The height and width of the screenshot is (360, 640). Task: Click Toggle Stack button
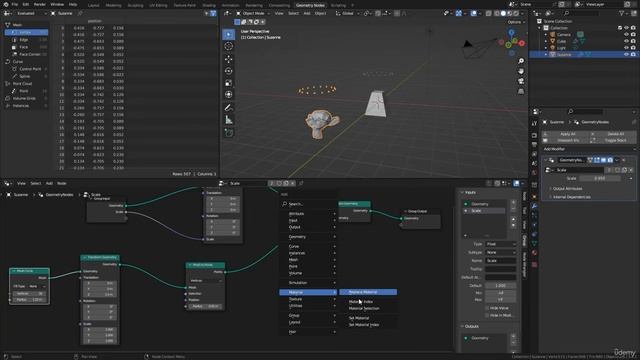point(613,140)
